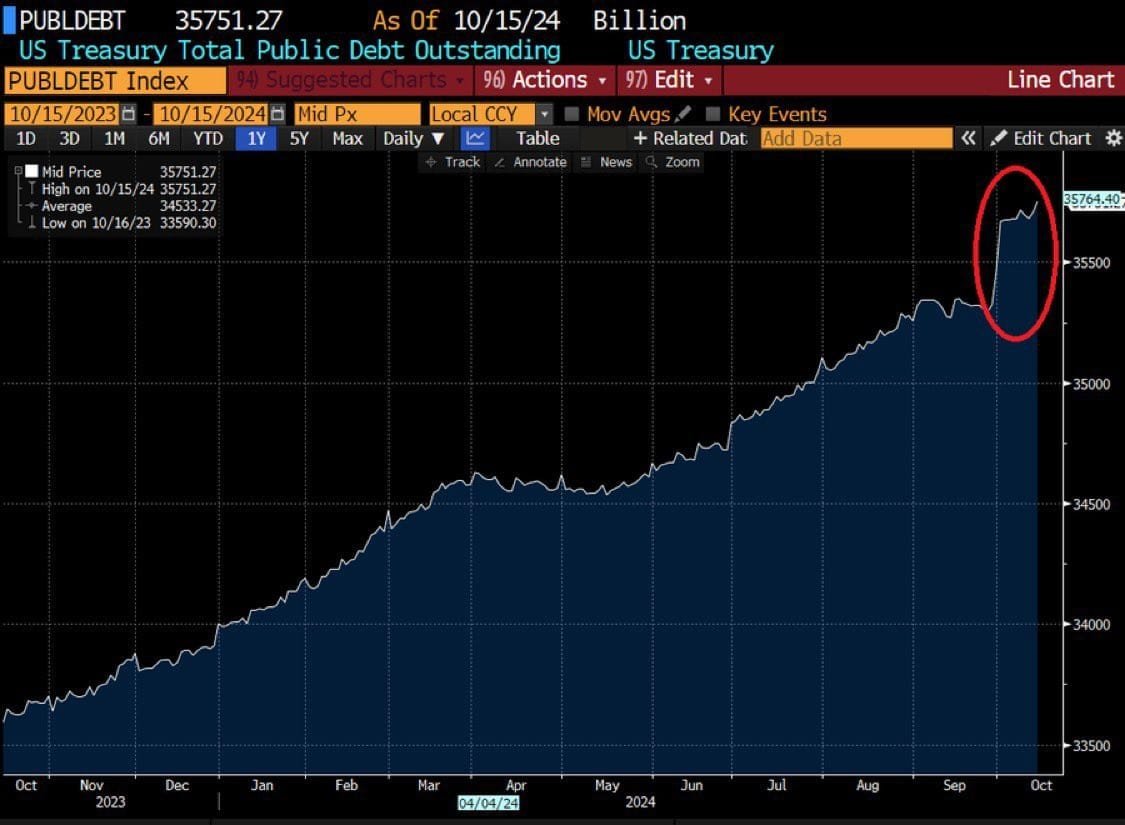The width and height of the screenshot is (1125, 825).
Task: Click the double-left collapse arrows icon
Action: point(968,139)
